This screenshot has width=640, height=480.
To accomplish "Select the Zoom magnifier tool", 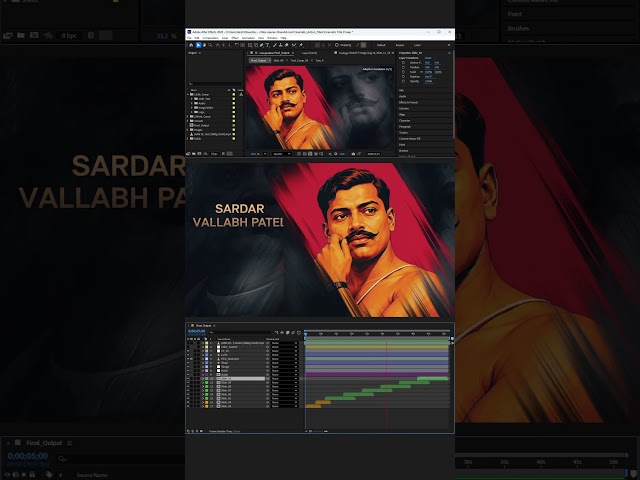I will coord(210,45).
